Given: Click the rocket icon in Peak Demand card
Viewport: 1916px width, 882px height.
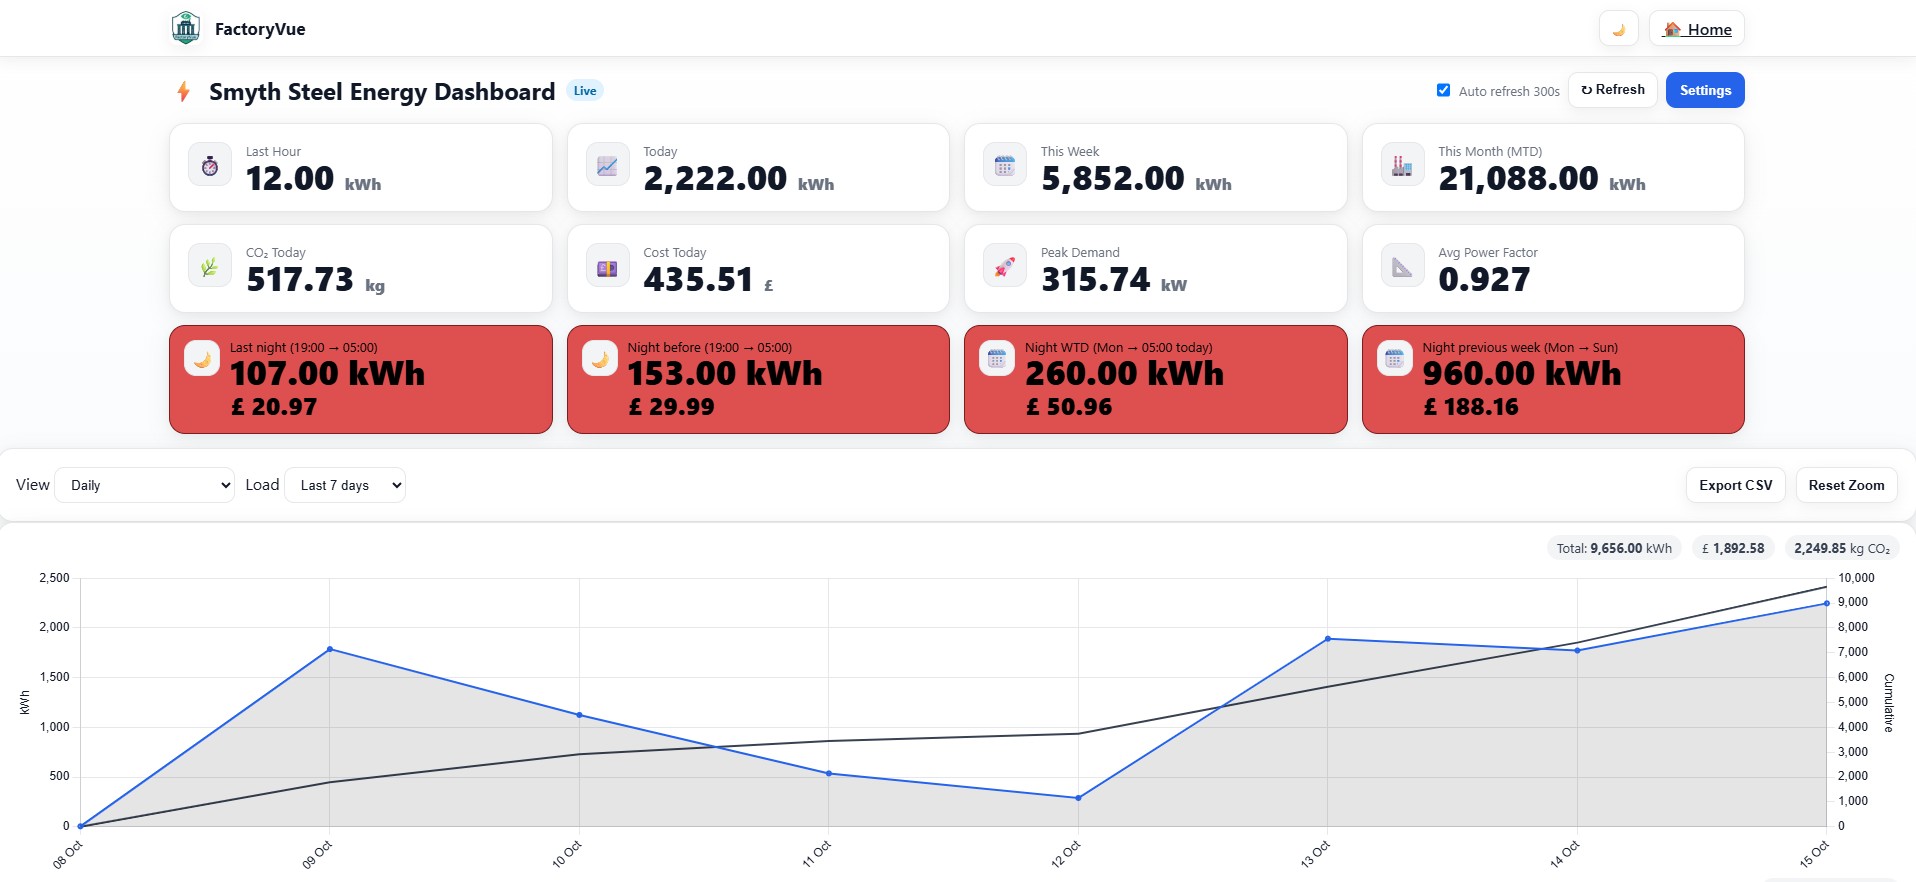Looking at the screenshot, I should pyautogui.click(x=1005, y=267).
